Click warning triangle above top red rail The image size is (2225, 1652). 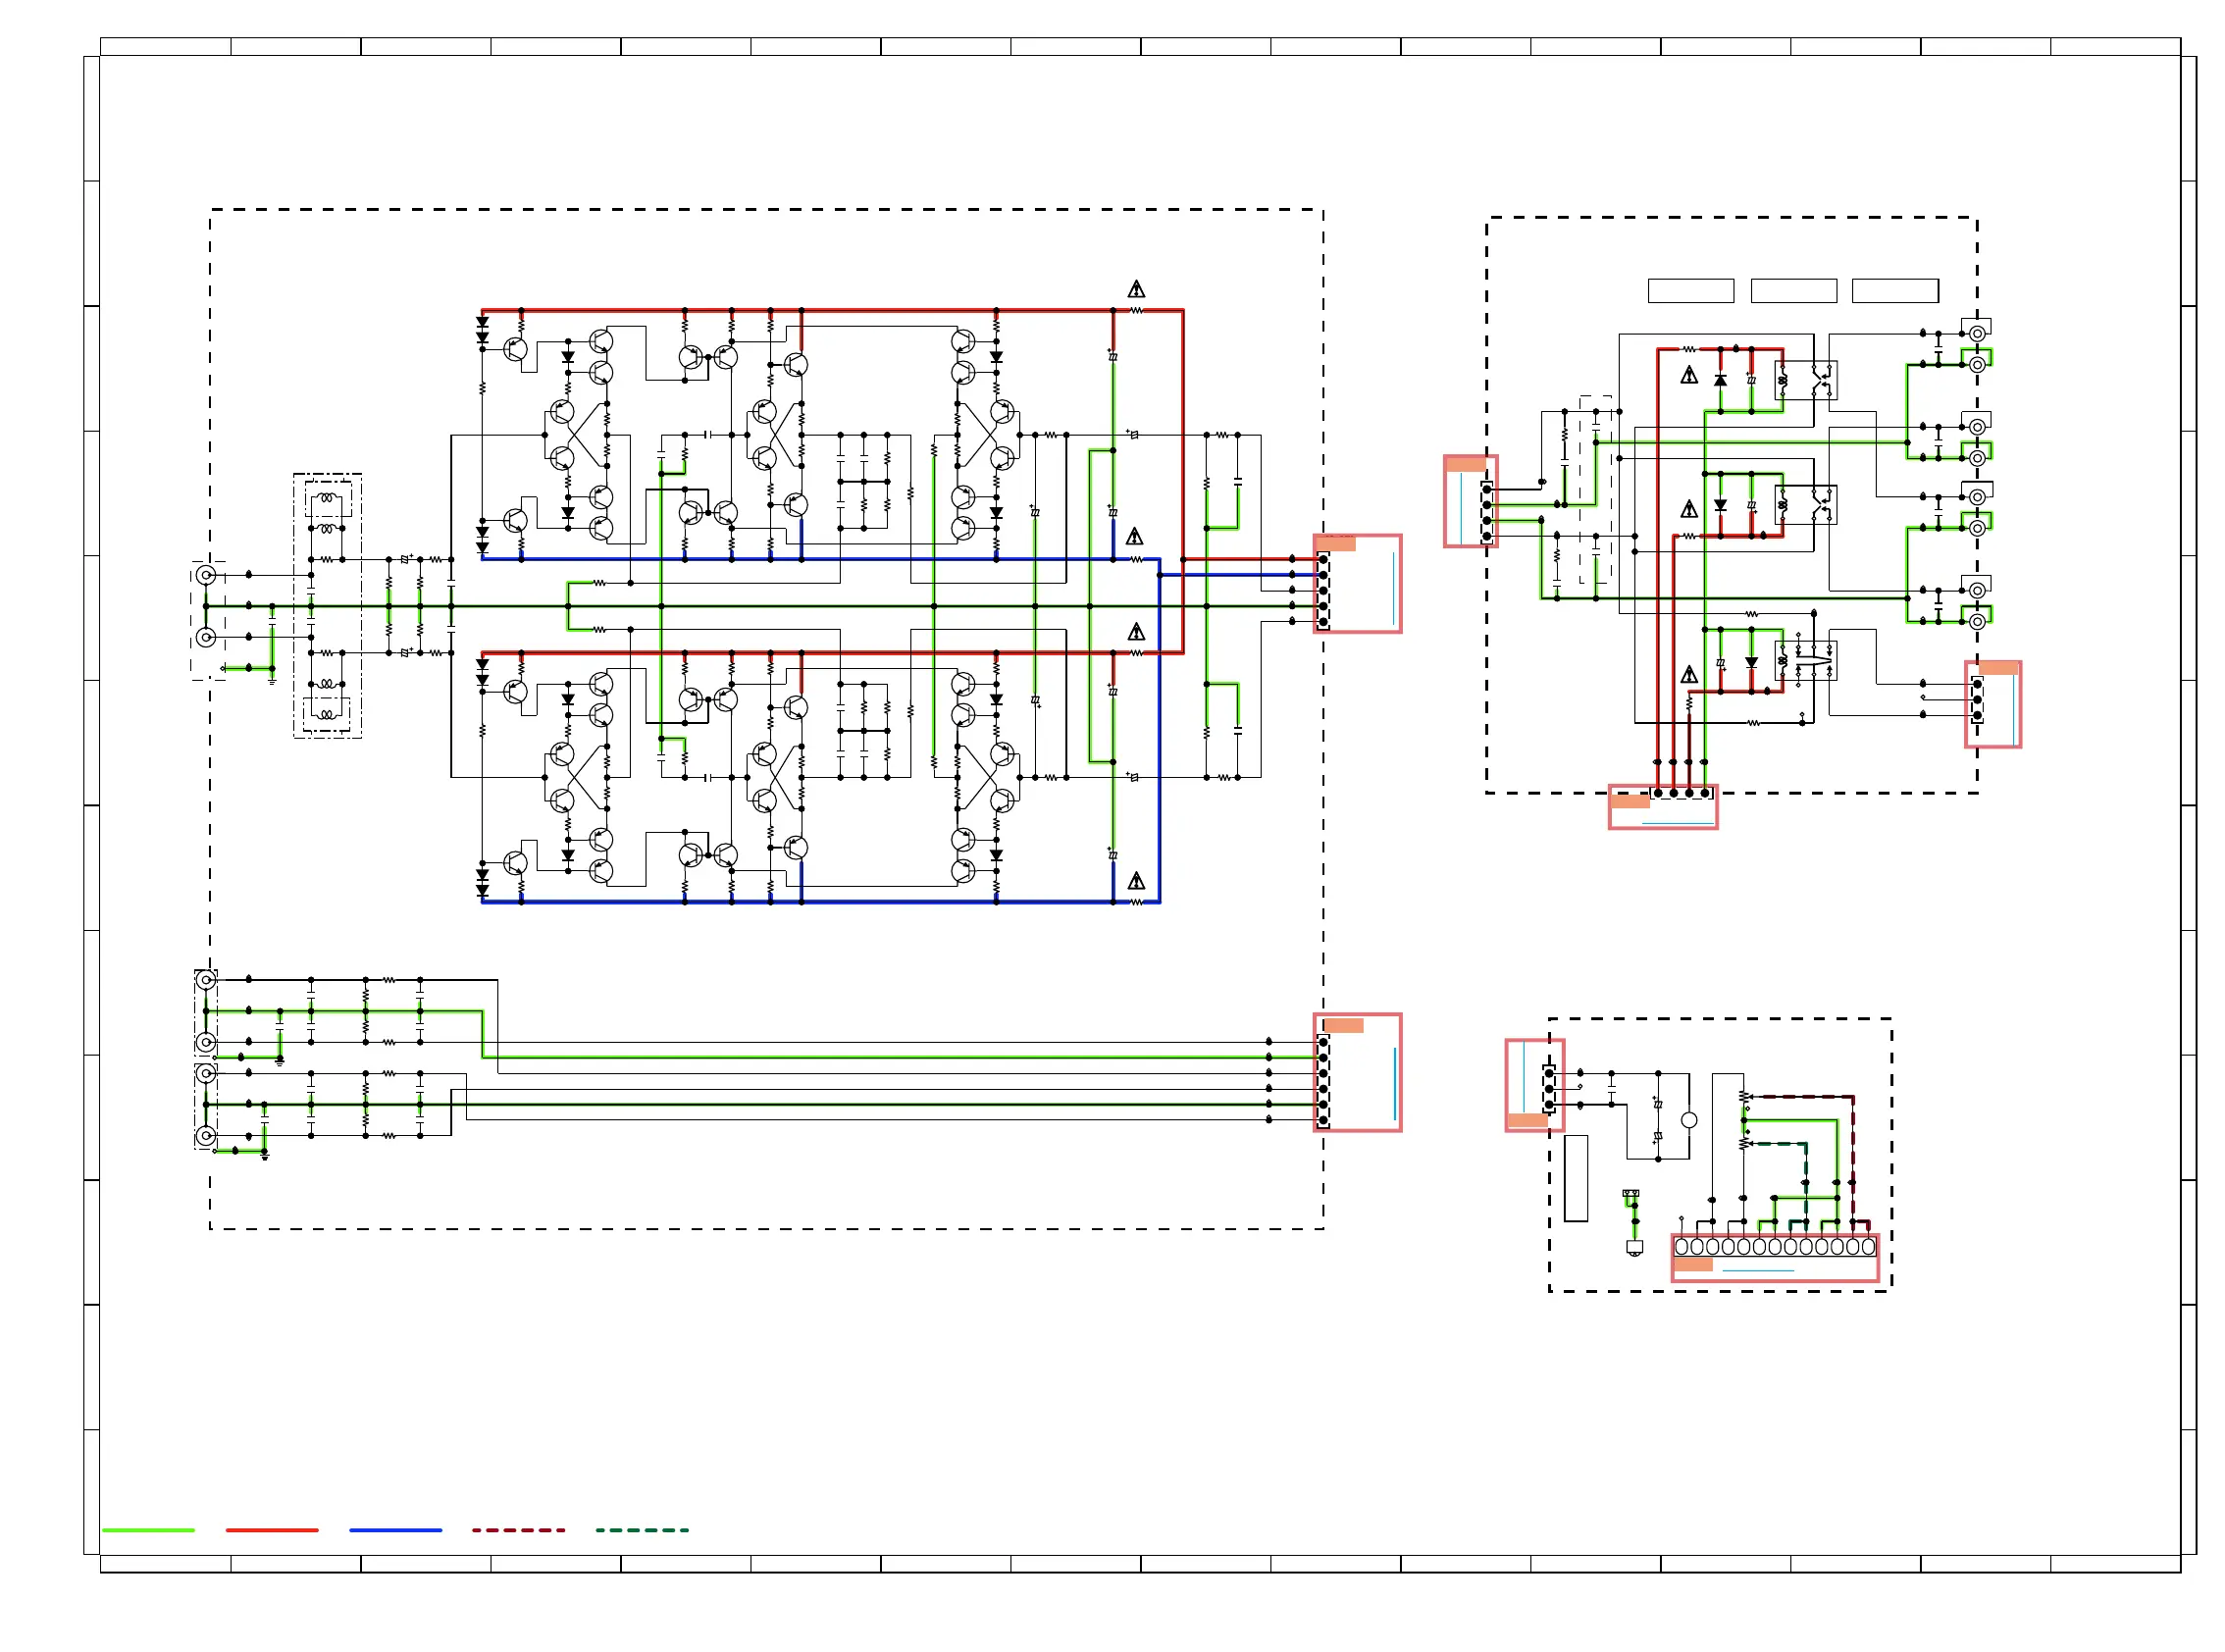1136,289
